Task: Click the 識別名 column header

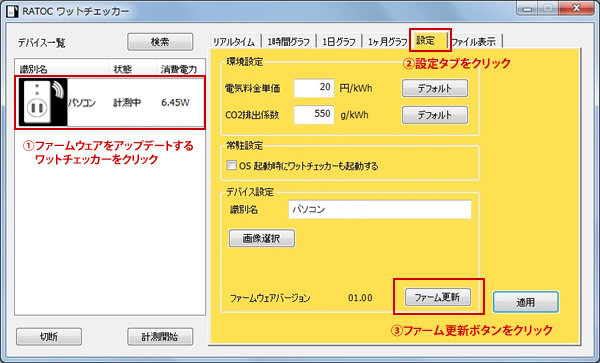Action: tap(34, 69)
